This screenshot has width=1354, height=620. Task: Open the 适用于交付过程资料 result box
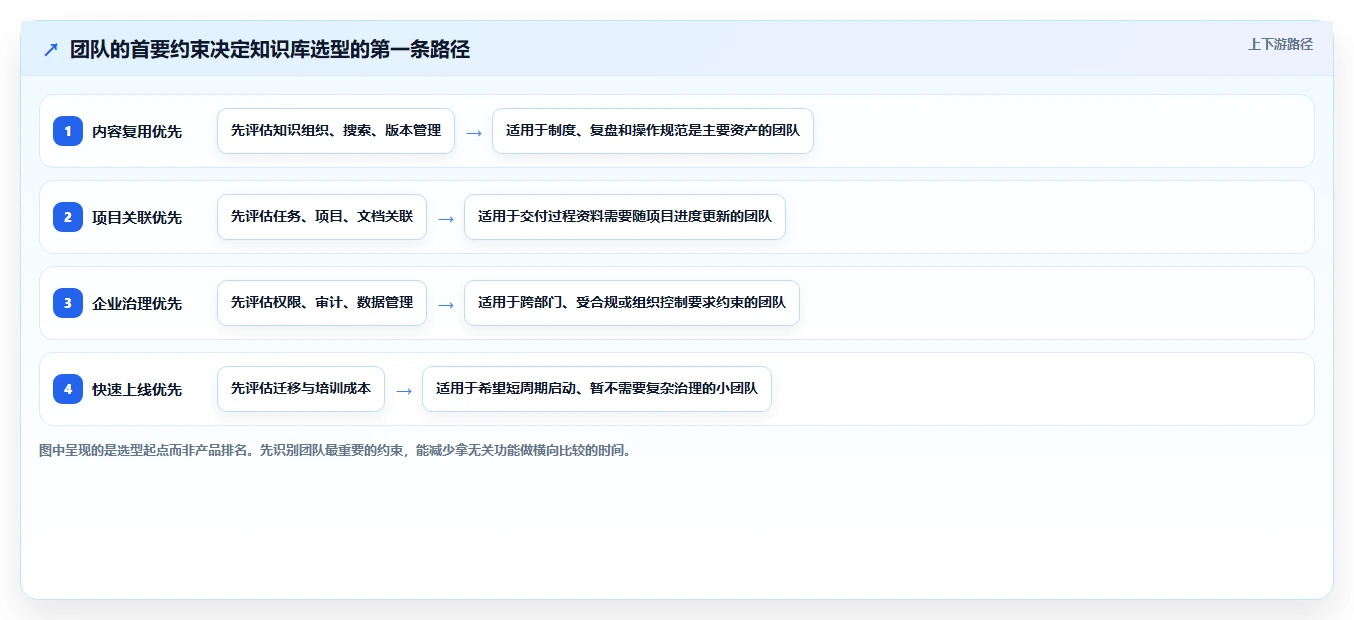(x=625, y=217)
